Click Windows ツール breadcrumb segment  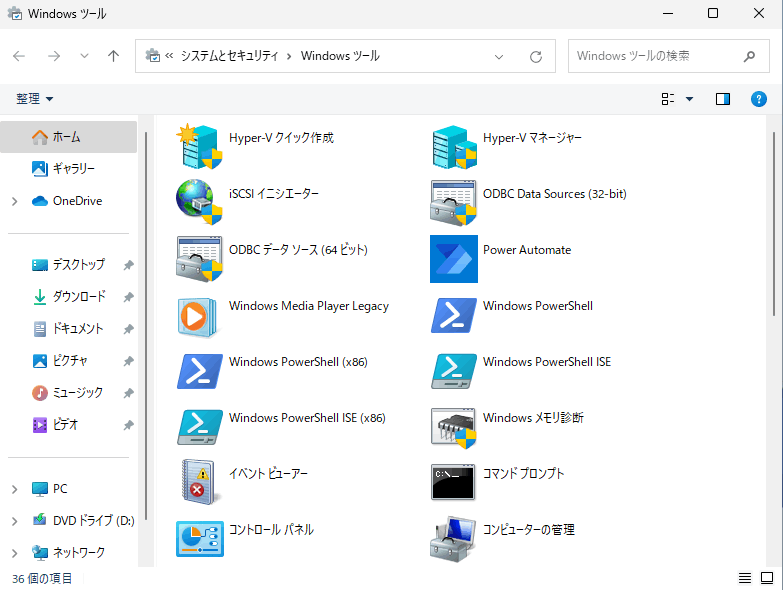click(340, 56)
